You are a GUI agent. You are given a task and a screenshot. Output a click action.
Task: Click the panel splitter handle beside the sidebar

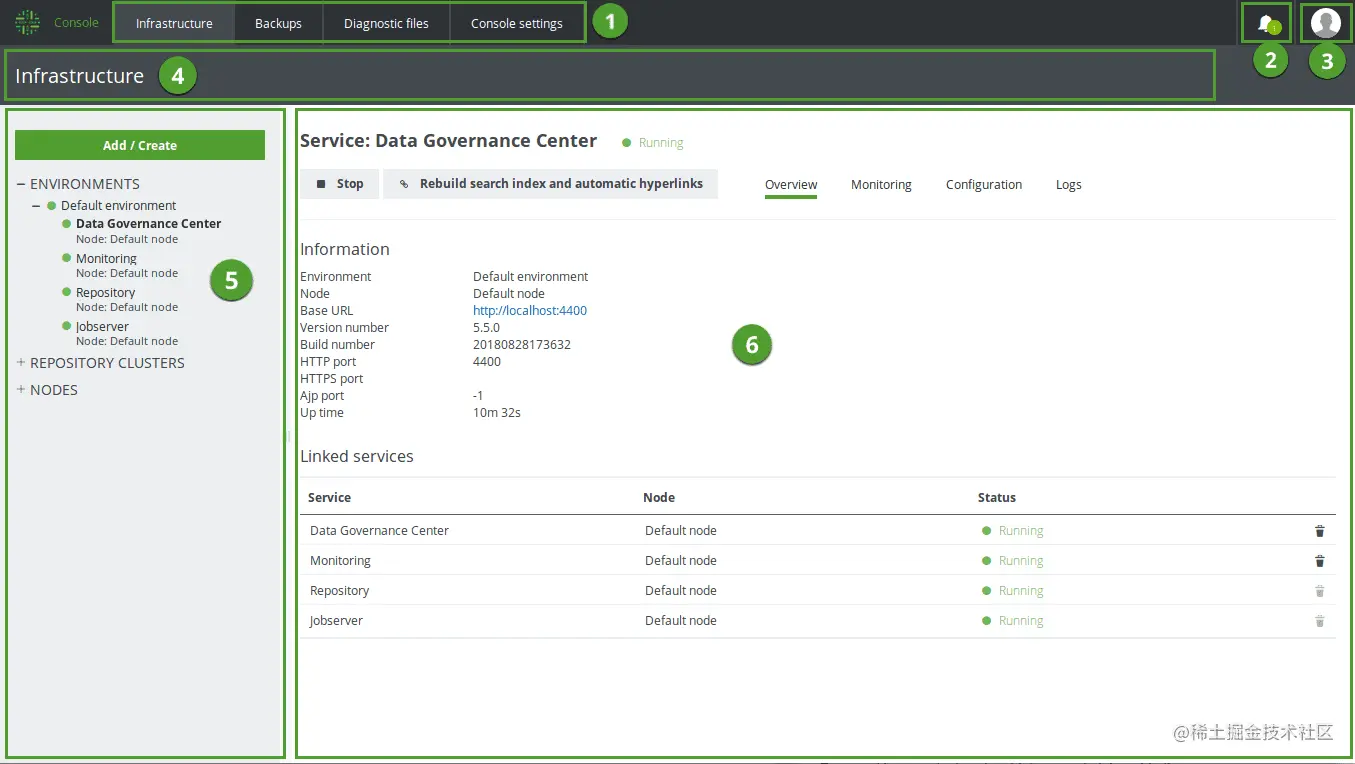tap(288, 436)
